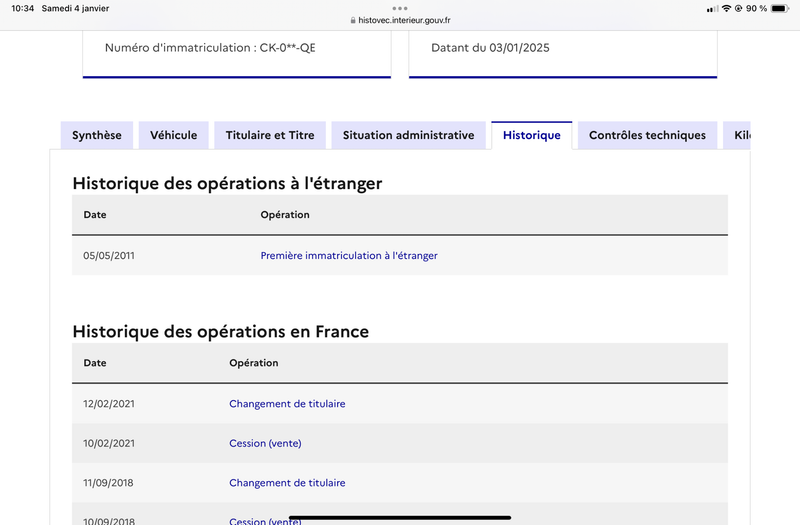The image size is (800, 525).
Task: Open Cession (vente) dated 10/09/2018
Action: (x=265, y=521)
